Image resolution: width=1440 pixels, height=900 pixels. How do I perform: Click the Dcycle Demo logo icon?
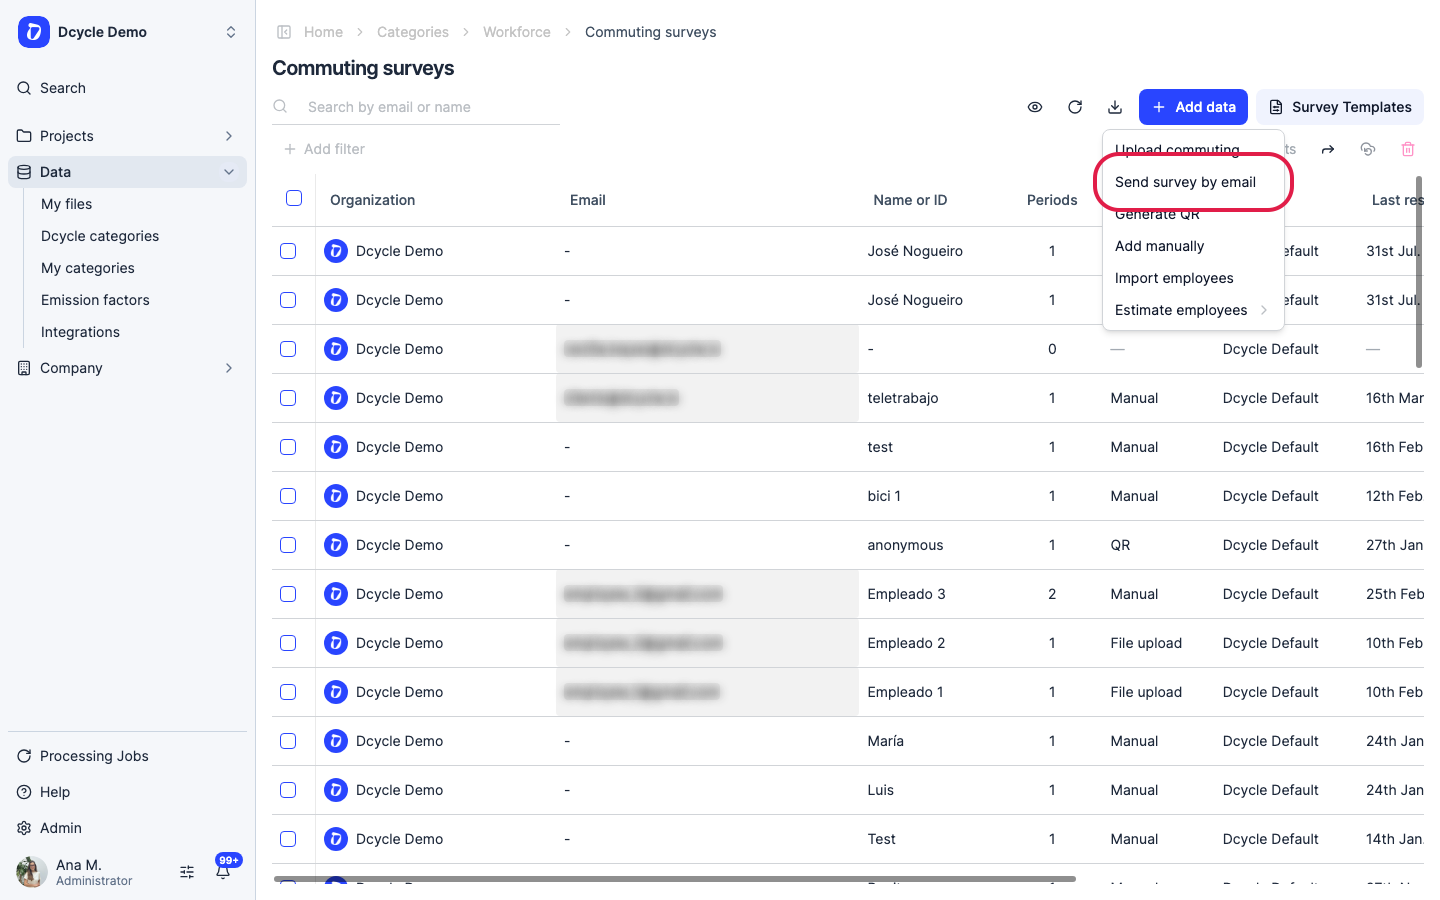[34, 32]
